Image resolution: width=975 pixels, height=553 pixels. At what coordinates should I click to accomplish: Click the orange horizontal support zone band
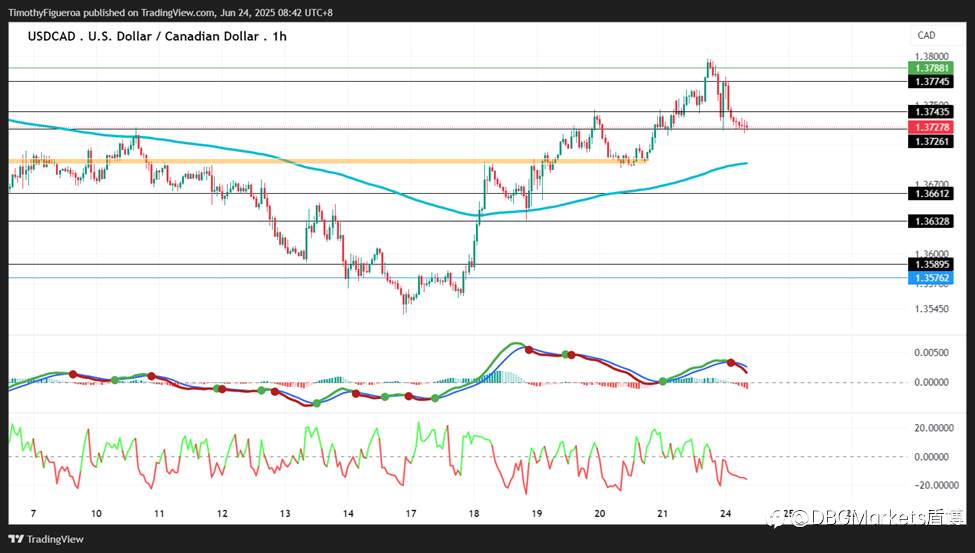coord(328,161)
